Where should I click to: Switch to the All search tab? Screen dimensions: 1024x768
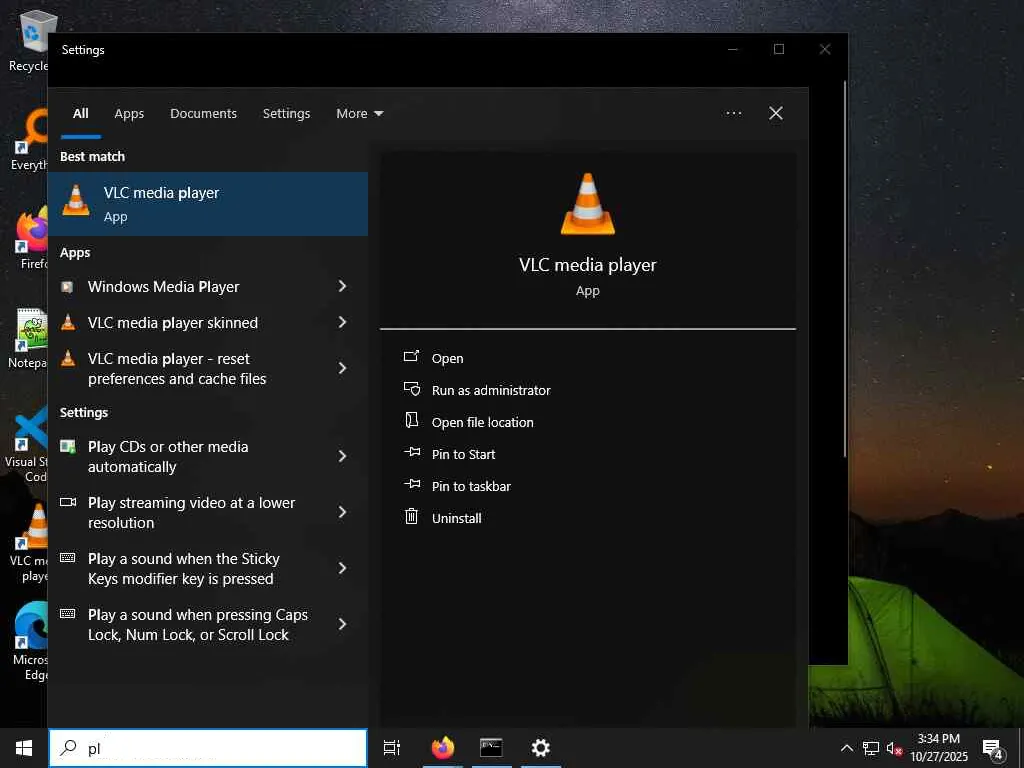81,114
